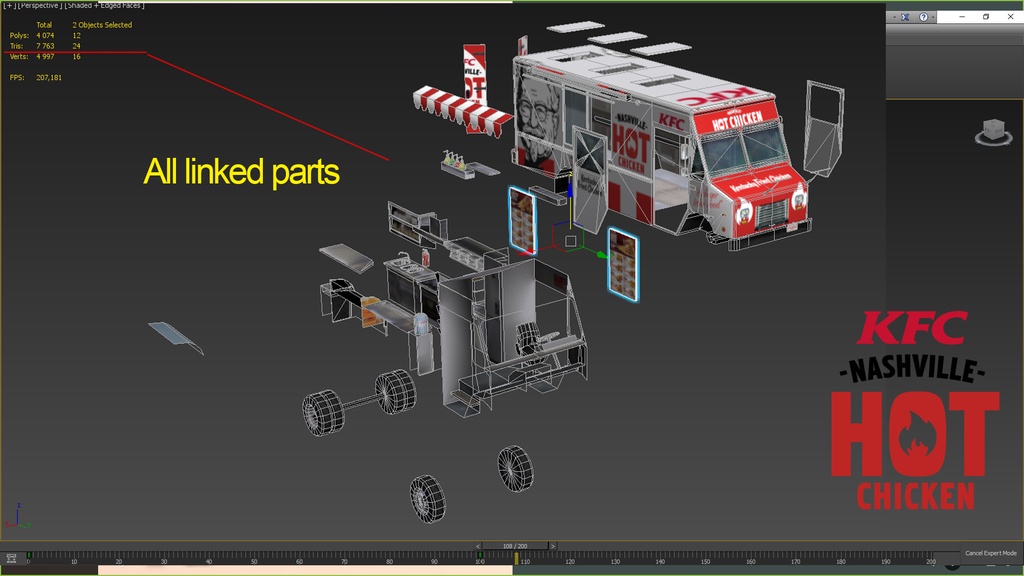Viewport: 1024px width, 576px height.
Task: Click the ViewCube in the viewport
Action: tap(994, 131)
